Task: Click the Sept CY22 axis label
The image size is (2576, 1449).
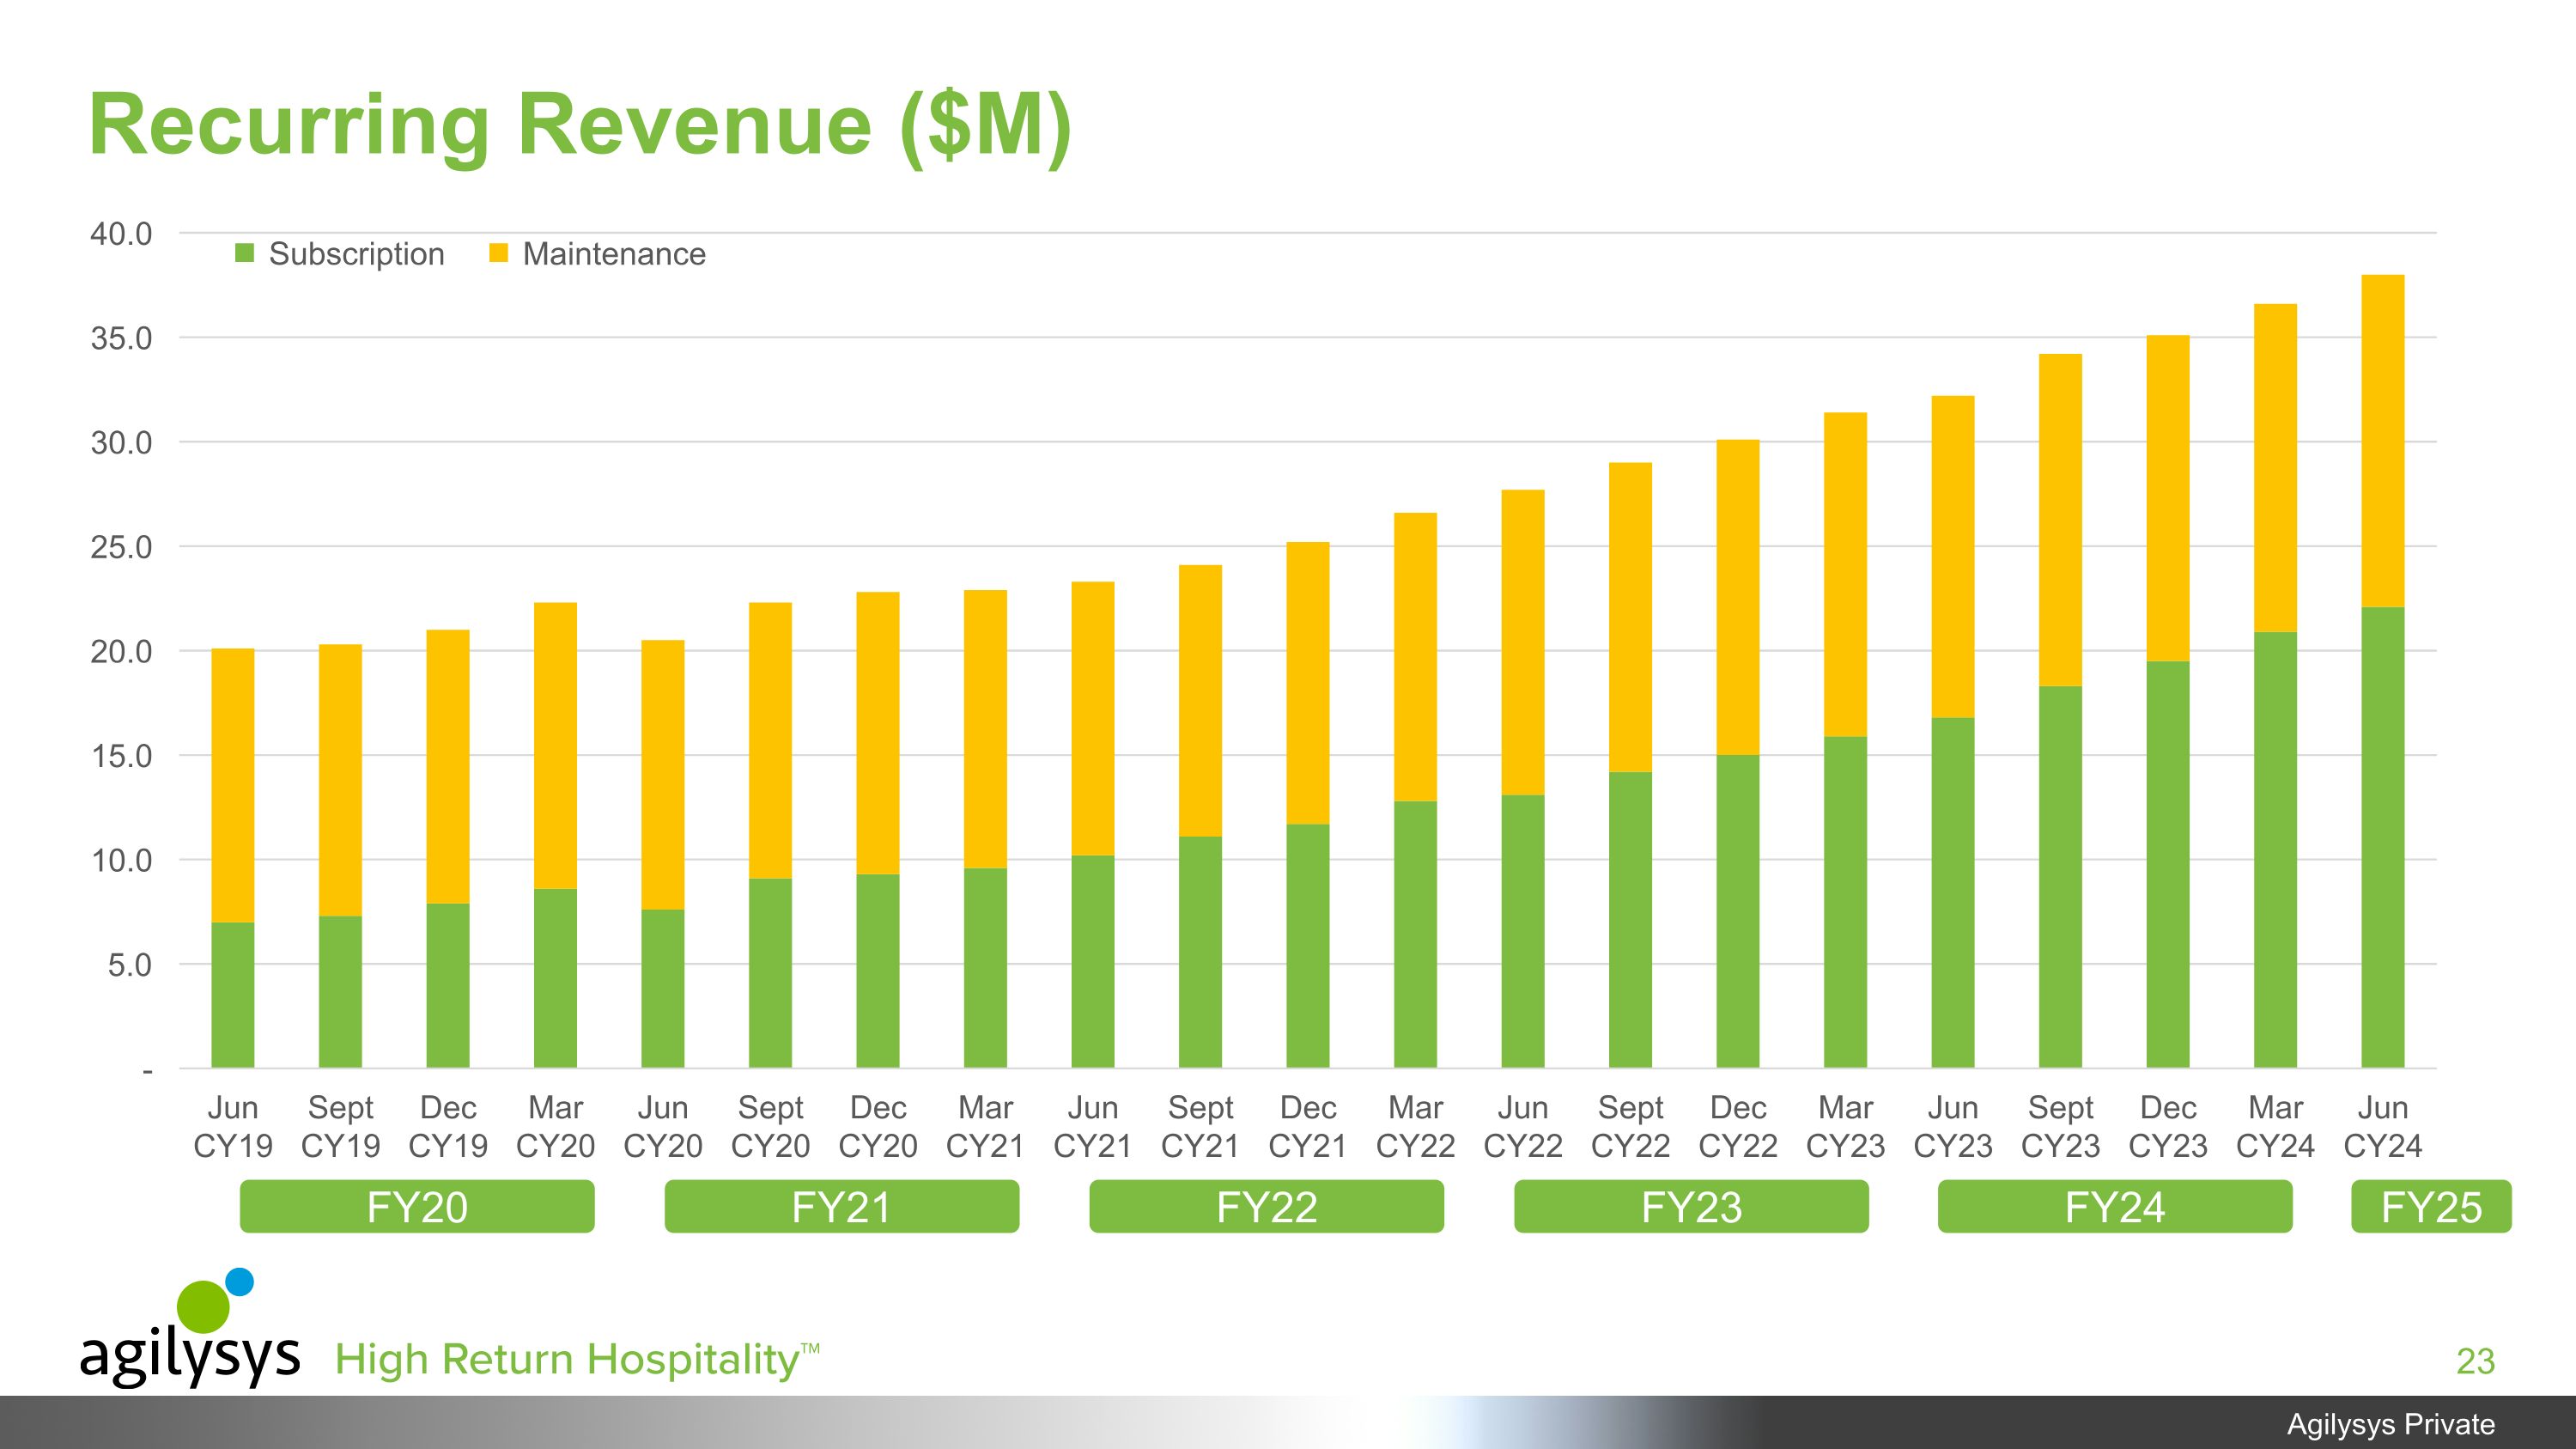Action: tap(1630, 1127)
